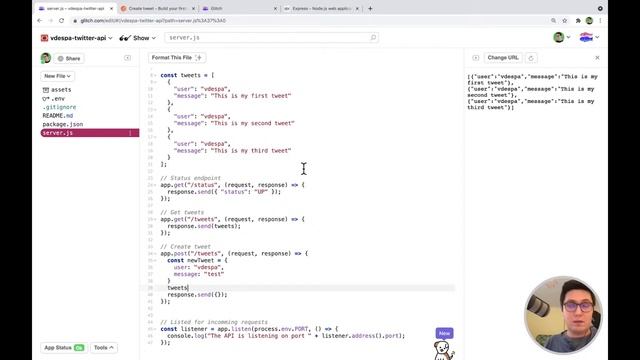640x360 pixels.
Task: Click the Glitch dog mascot icon
Action: point(443,350)
